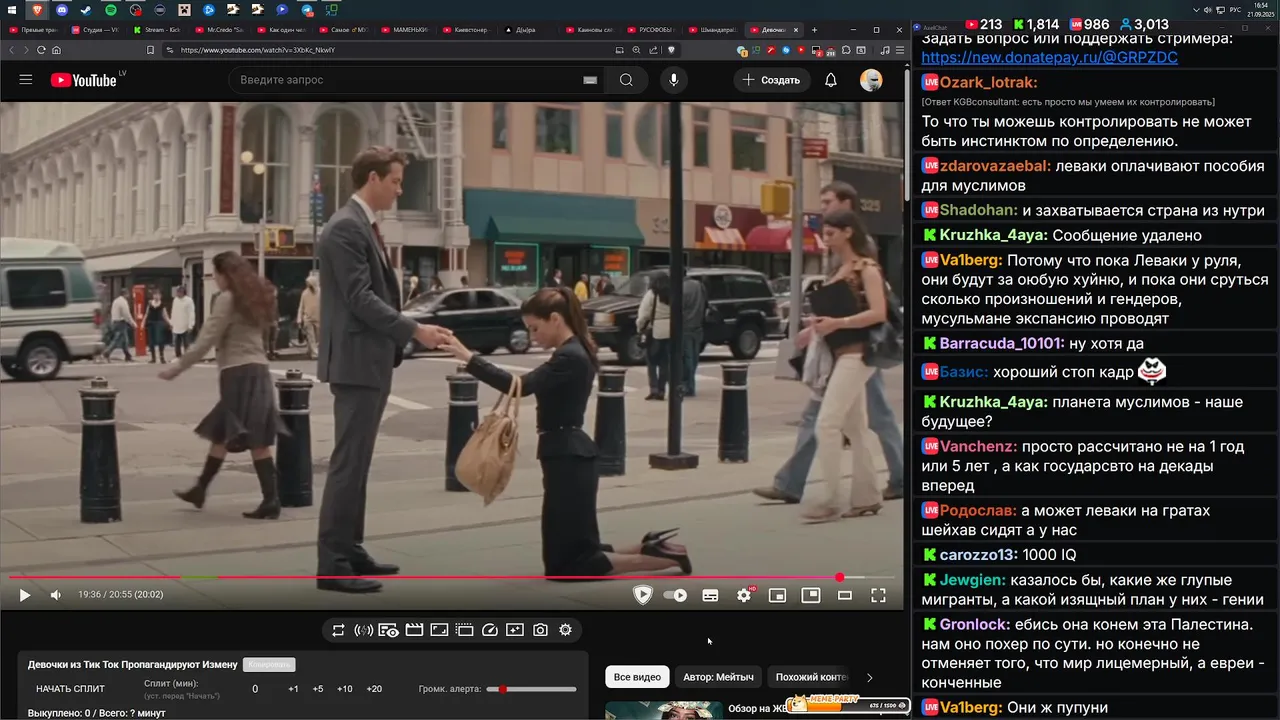Image resolution: width=1280 pixels, height=720 pixels.
Task: Click the split minutes value field
Action: tap(255, 689)
